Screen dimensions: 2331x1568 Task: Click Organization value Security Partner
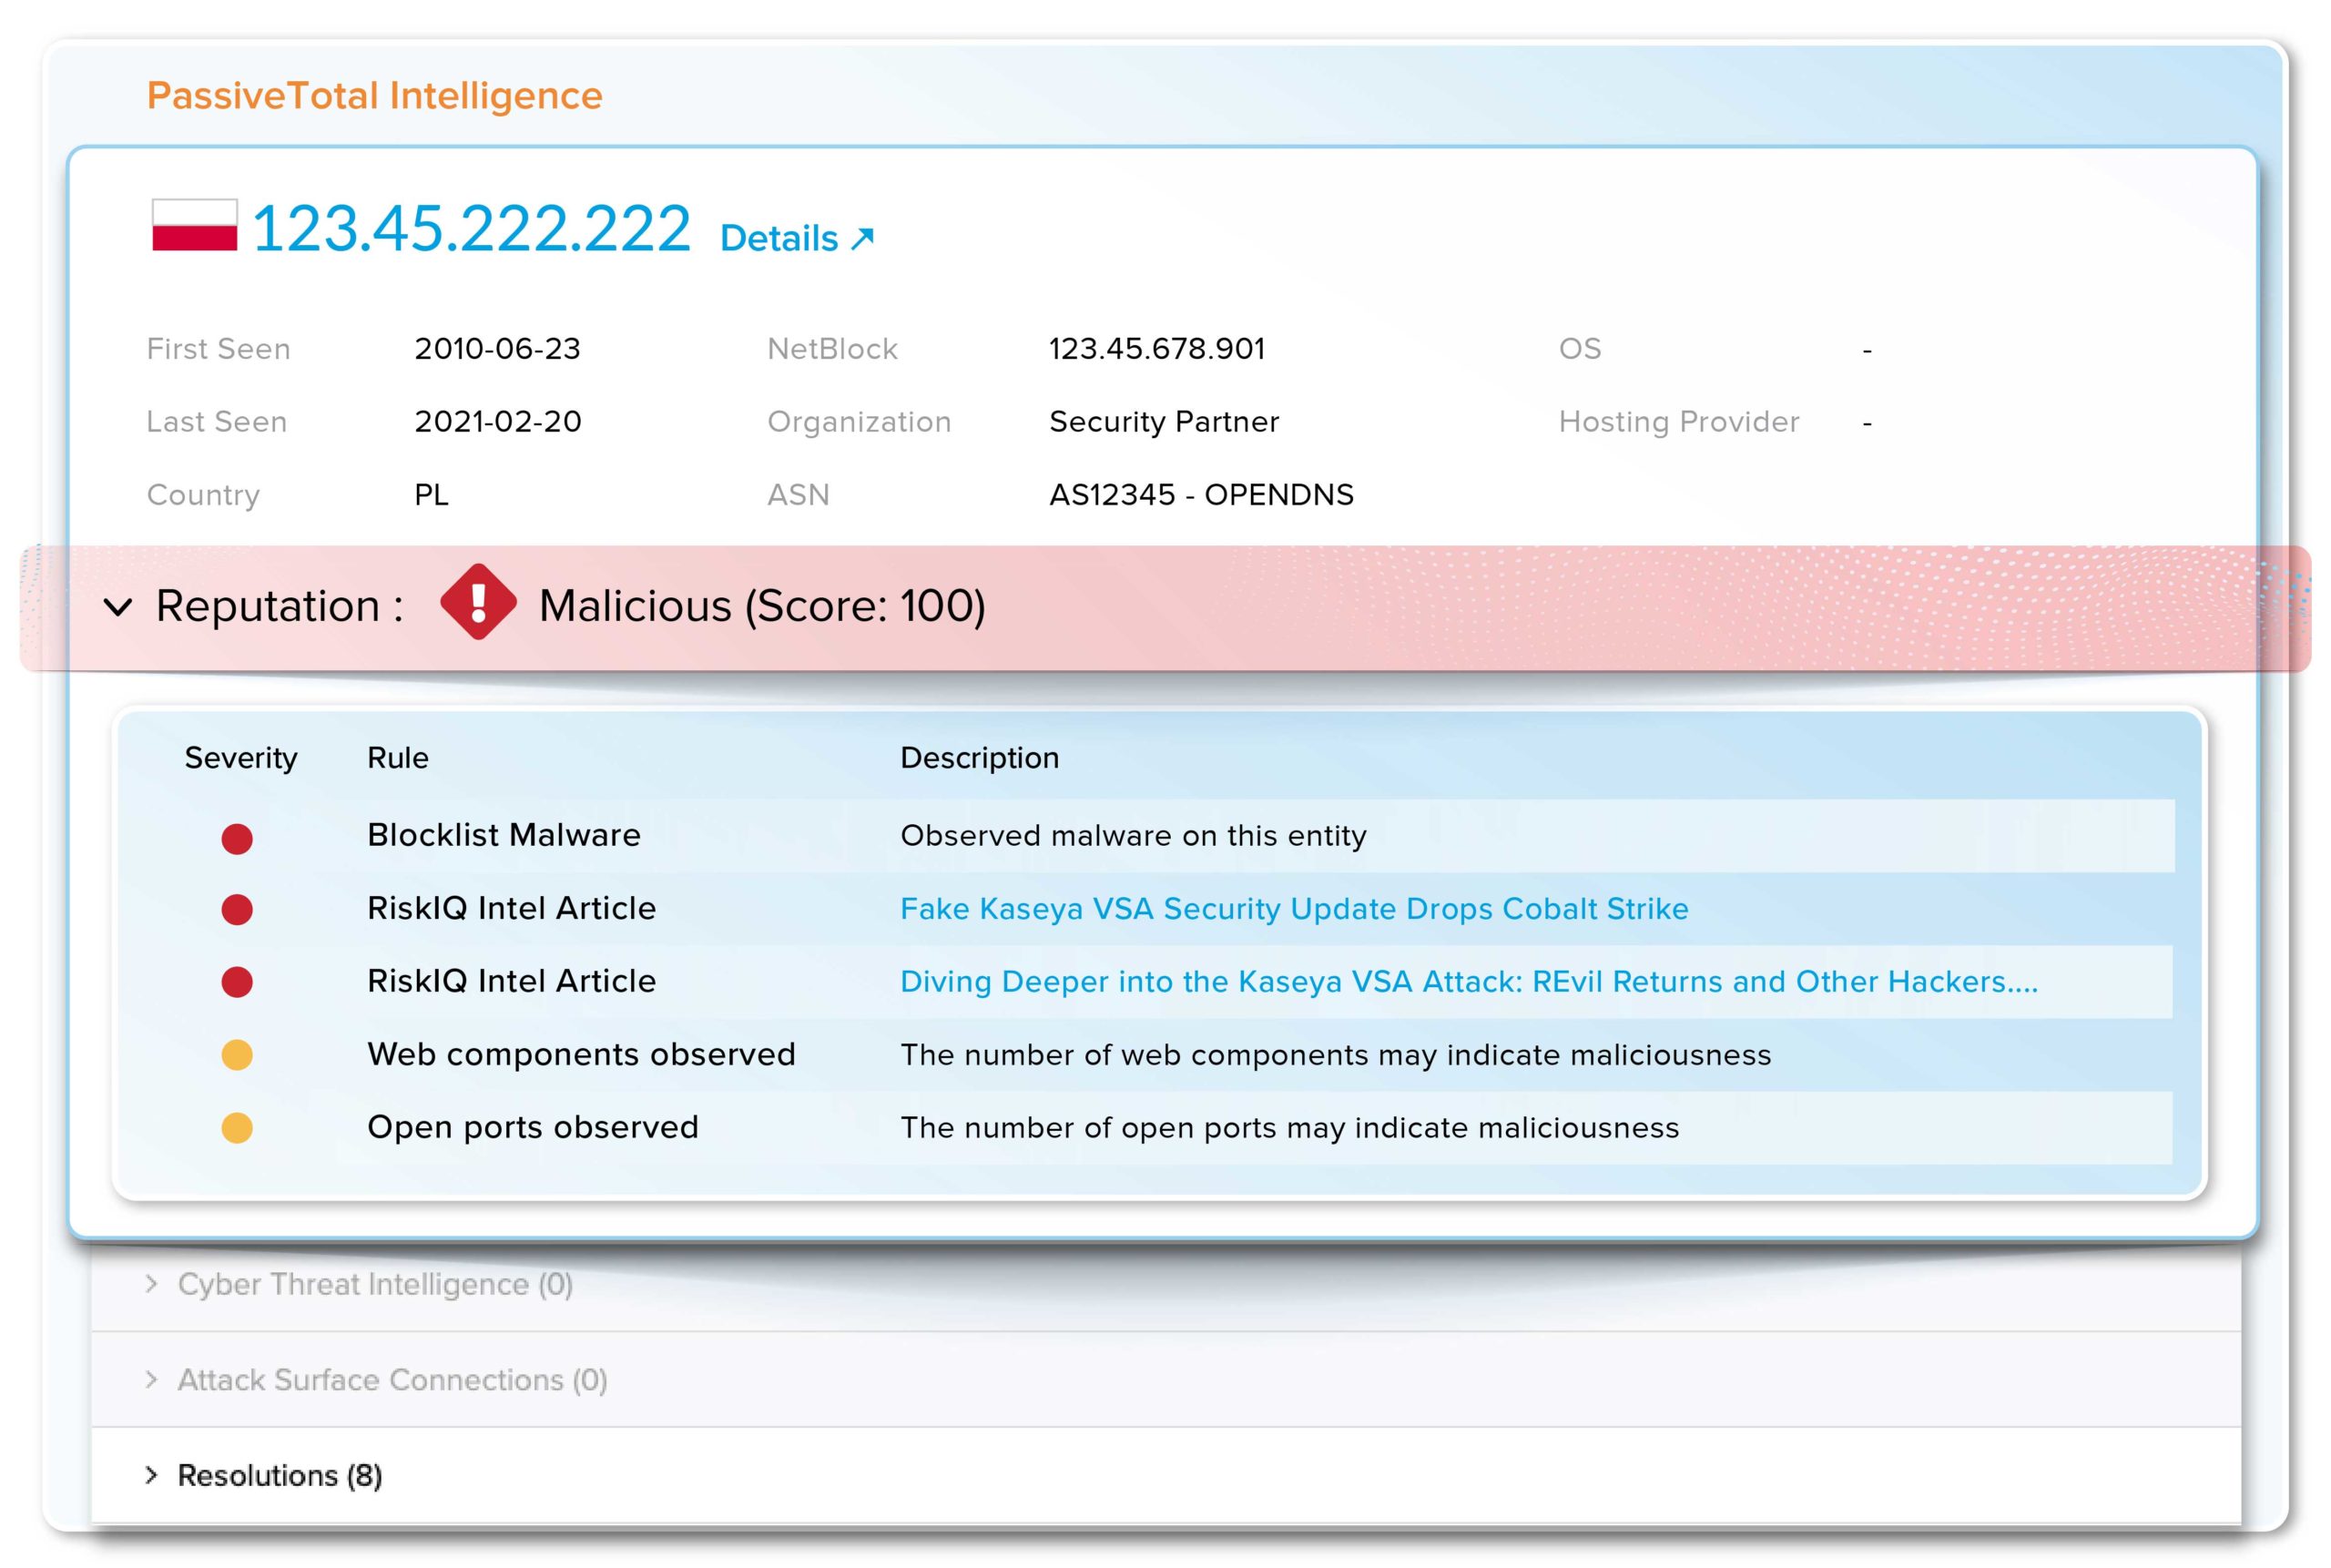(x=1164, y=422)
